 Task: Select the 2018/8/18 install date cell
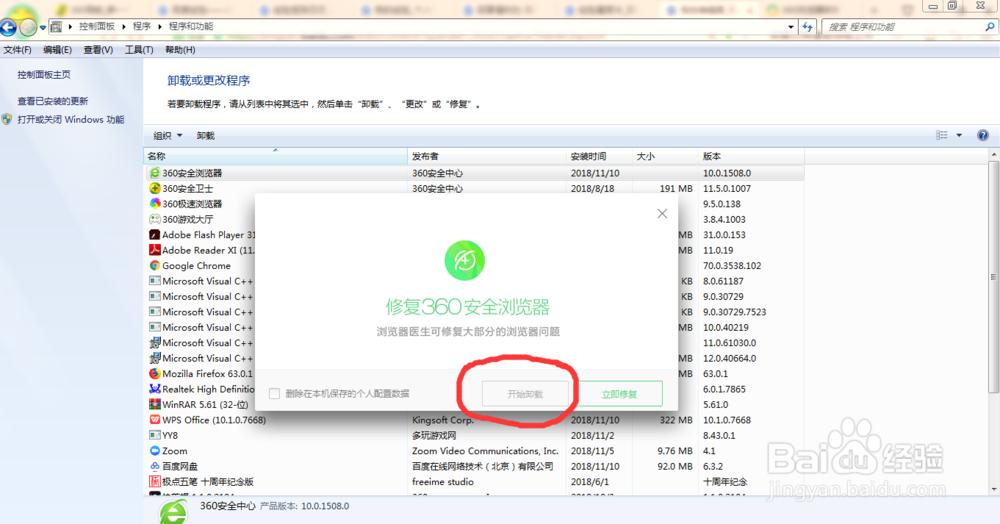tap(592, 188)
